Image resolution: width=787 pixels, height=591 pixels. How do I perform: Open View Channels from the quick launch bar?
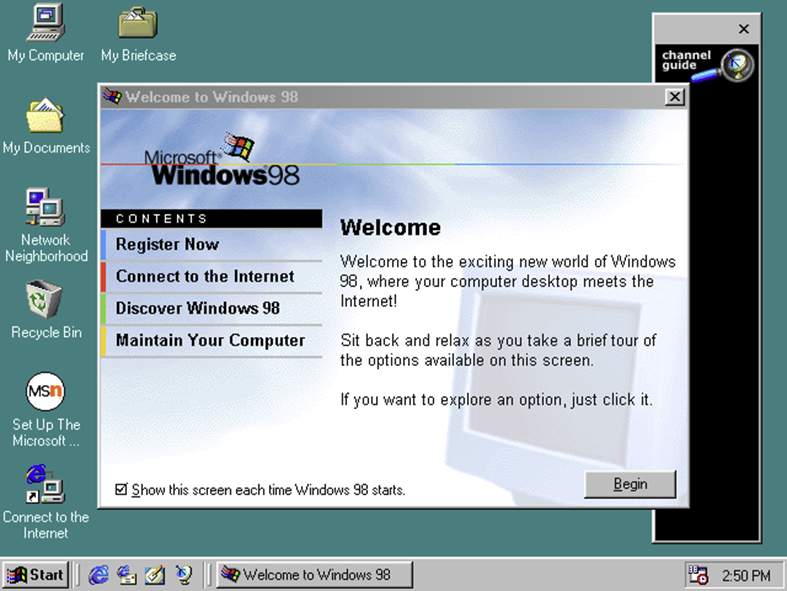(184, 574)
